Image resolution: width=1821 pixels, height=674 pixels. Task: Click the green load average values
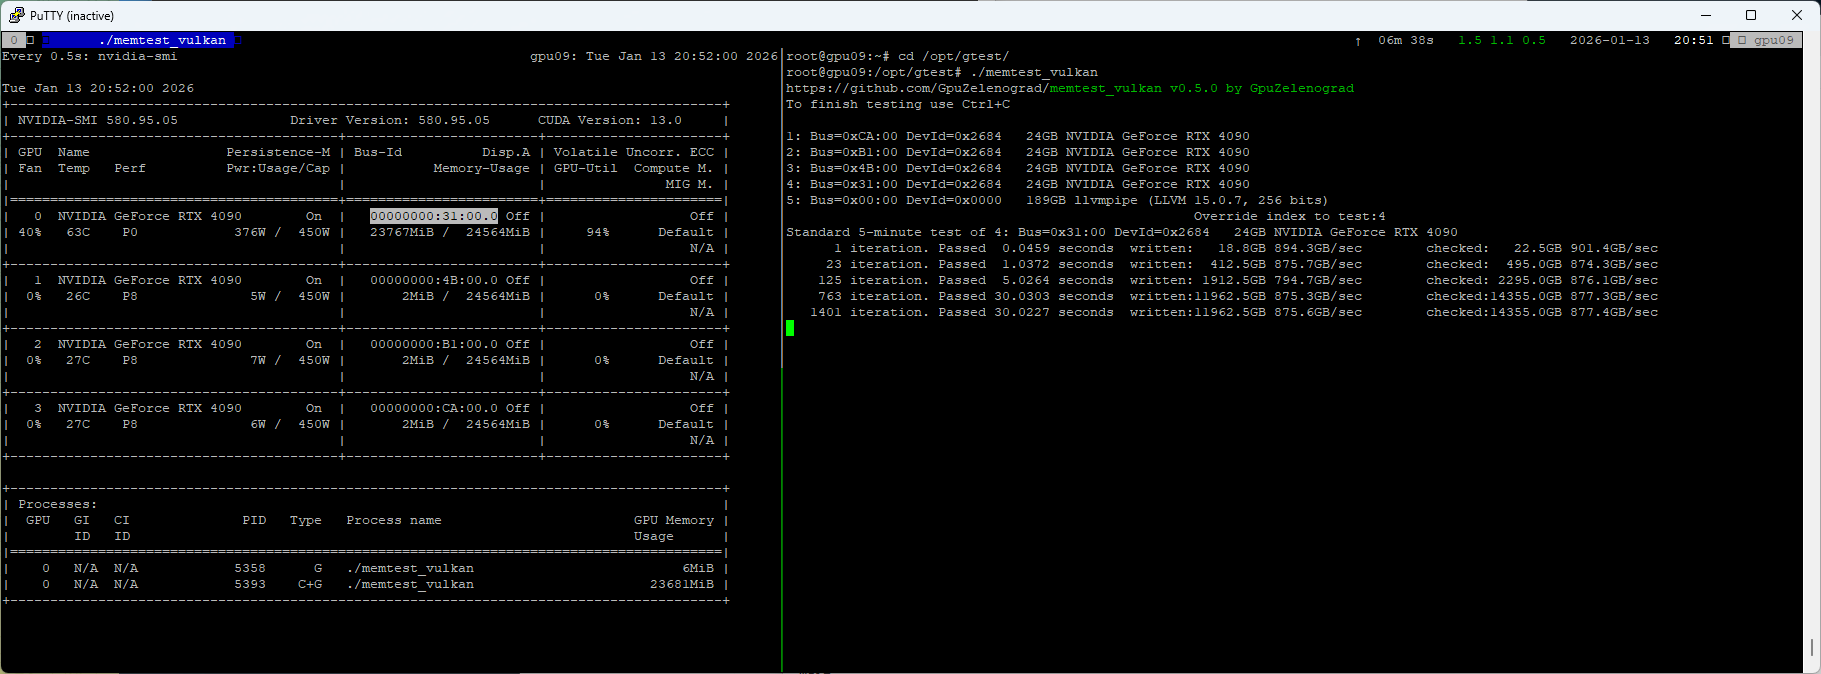1501,40
